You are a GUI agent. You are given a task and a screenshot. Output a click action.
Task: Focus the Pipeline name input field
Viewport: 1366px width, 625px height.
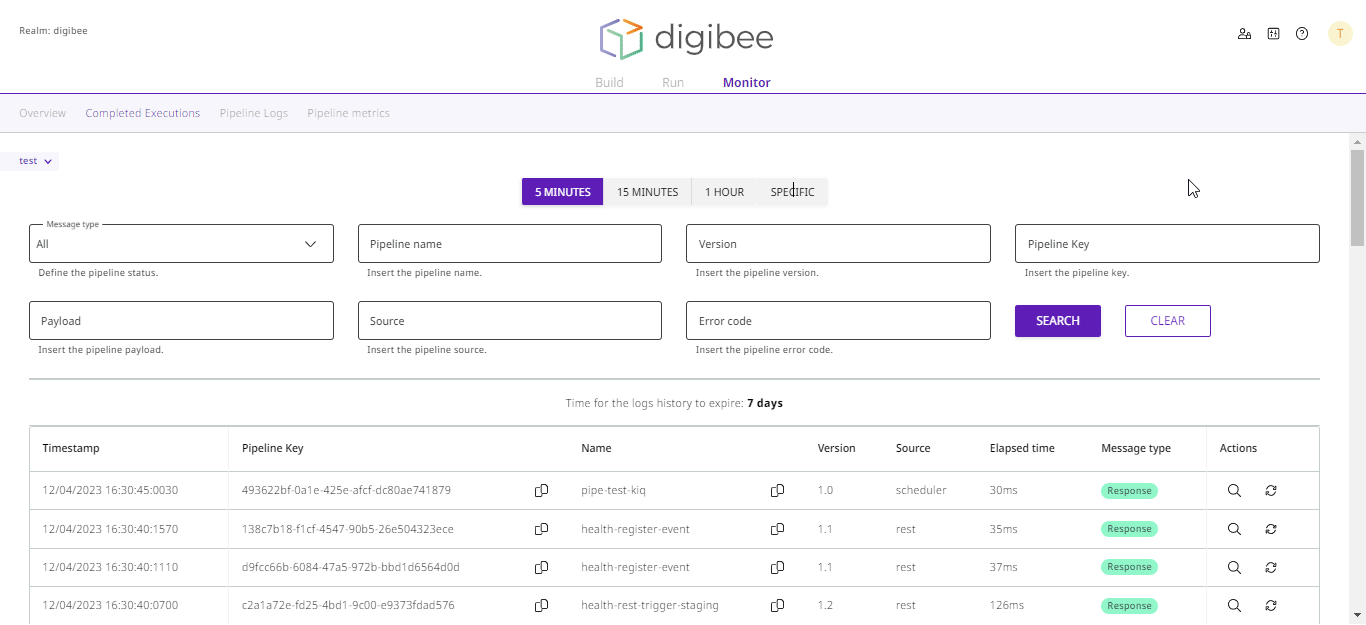[509, 244]
